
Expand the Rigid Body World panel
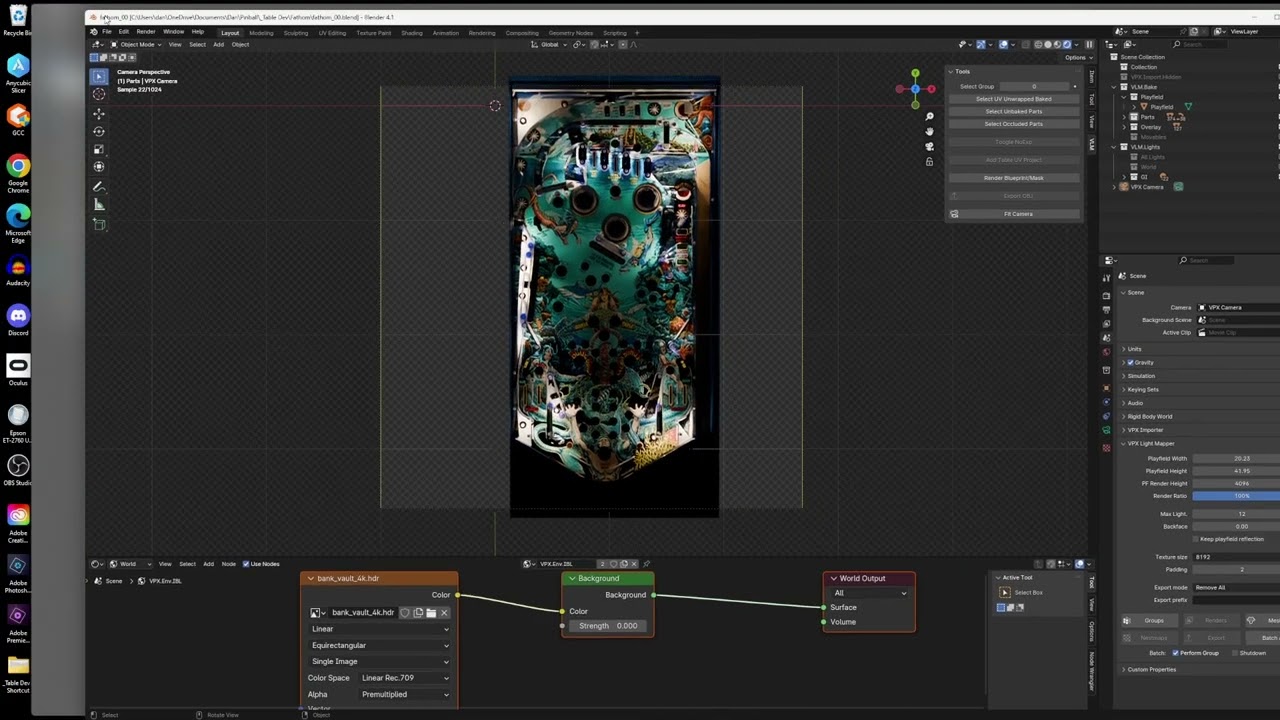point(1124,416)
